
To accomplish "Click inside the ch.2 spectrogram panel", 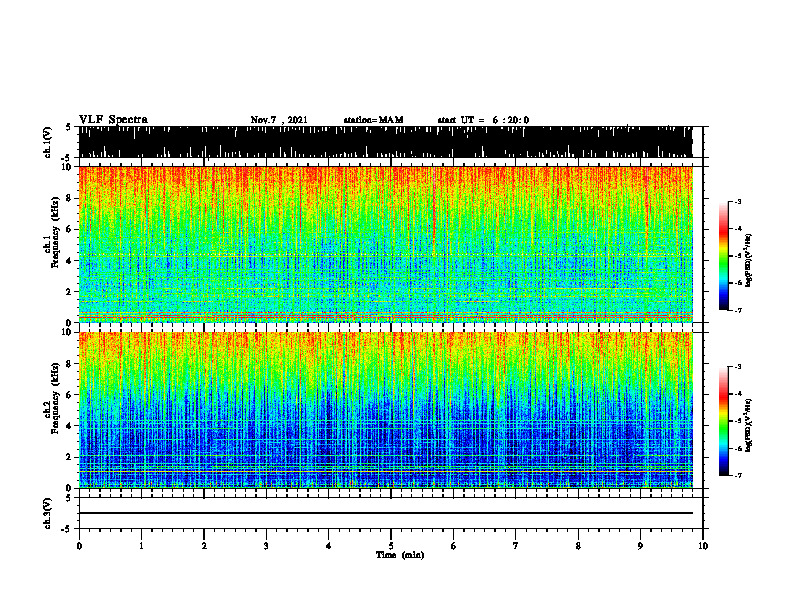I will [386, 410].
